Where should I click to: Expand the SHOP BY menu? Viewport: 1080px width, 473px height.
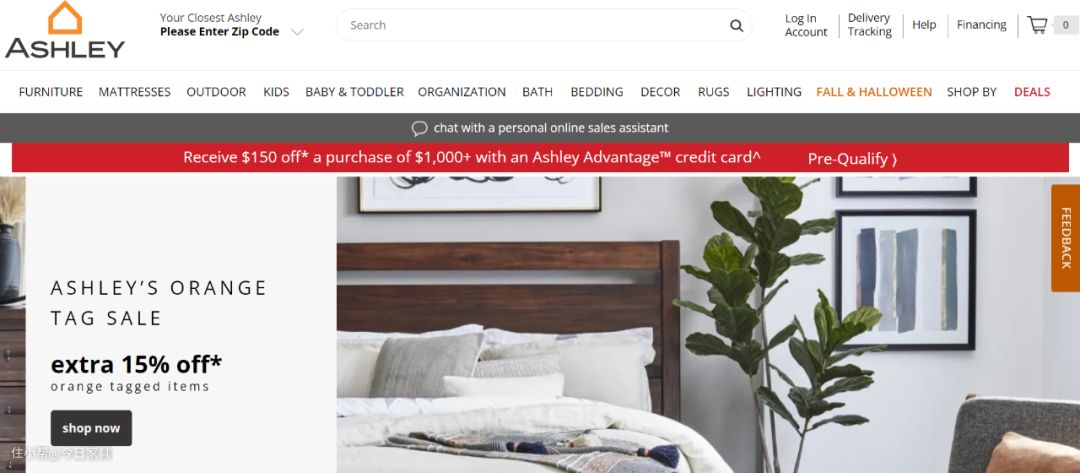971,92
